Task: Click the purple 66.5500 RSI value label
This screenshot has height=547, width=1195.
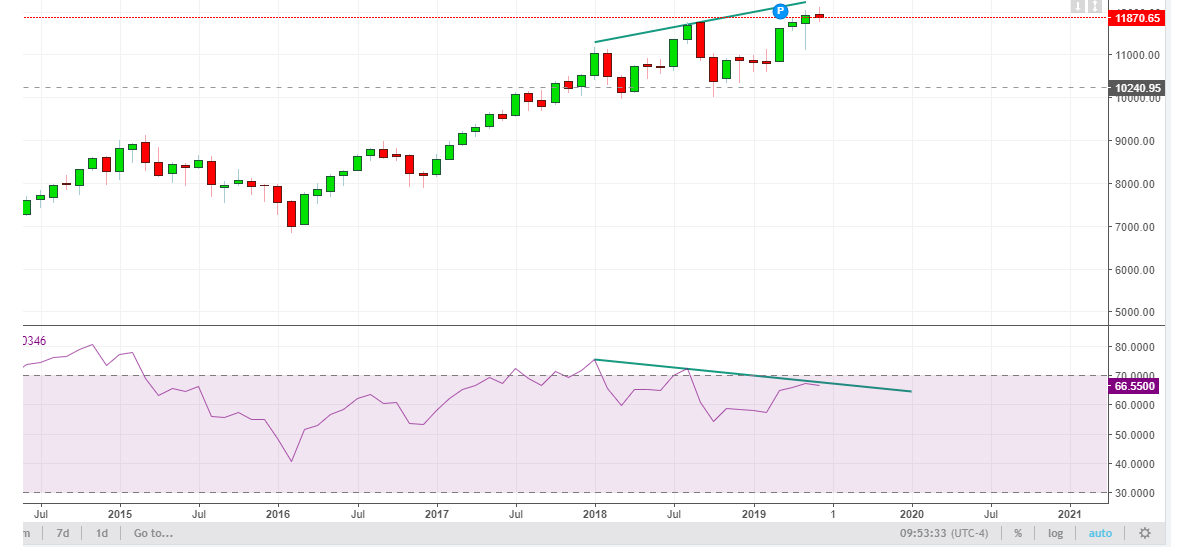Action: point(1137,385)
